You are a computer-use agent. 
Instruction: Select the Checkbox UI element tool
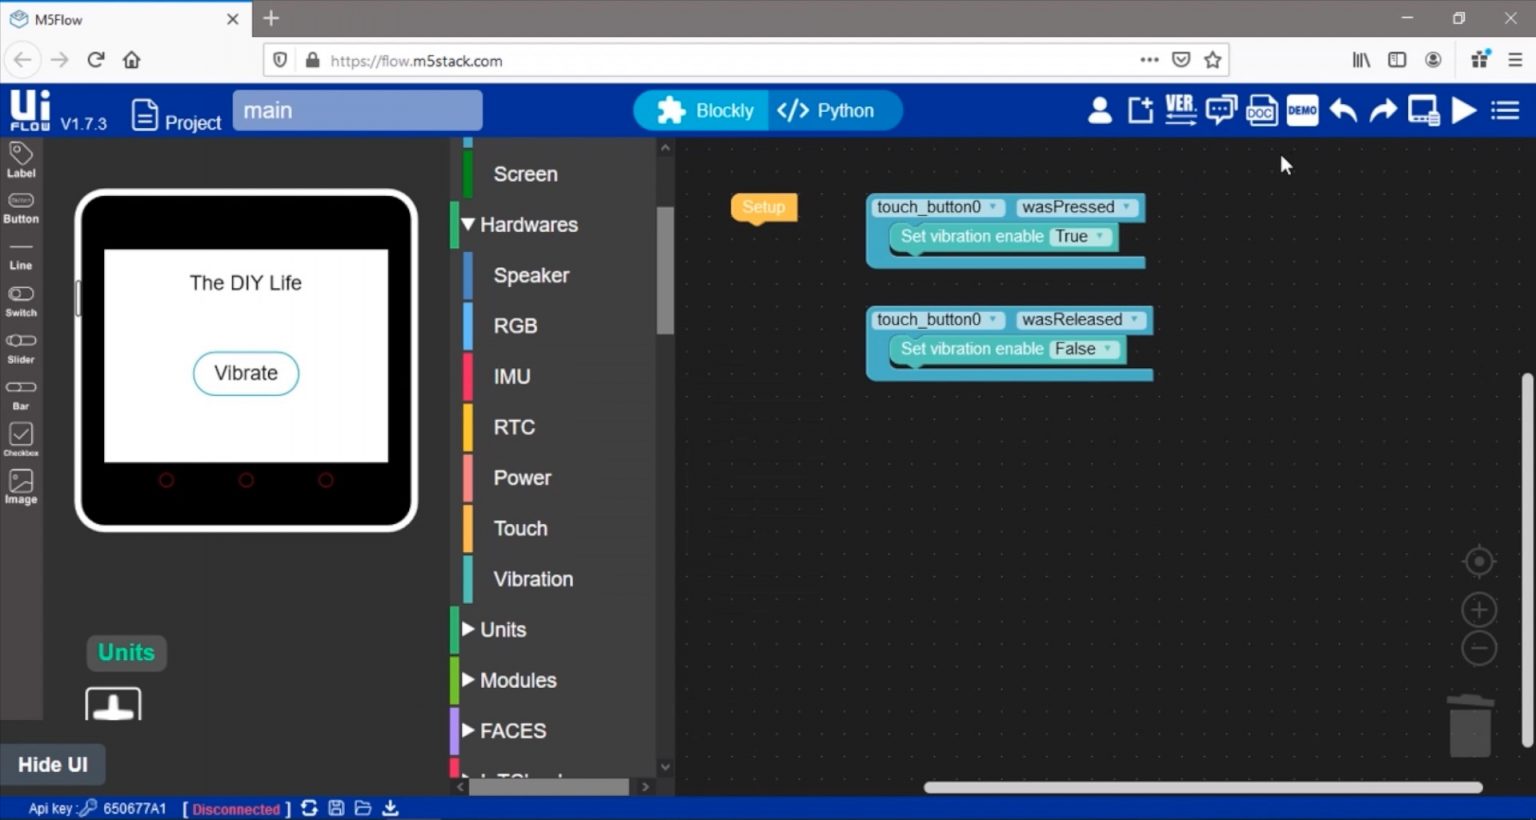tap(21, 437)
